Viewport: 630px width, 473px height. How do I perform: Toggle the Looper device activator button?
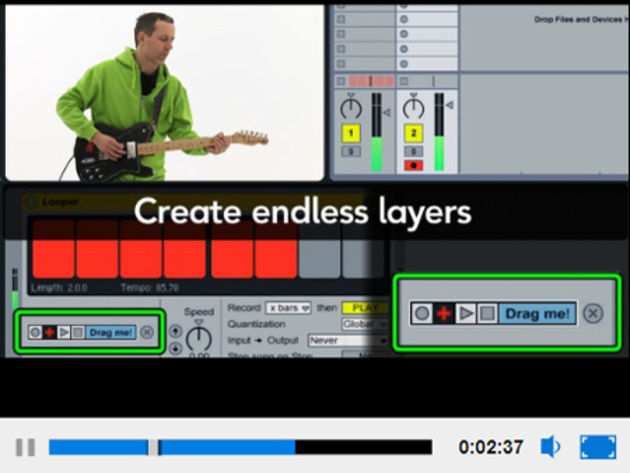coord(31,202)
